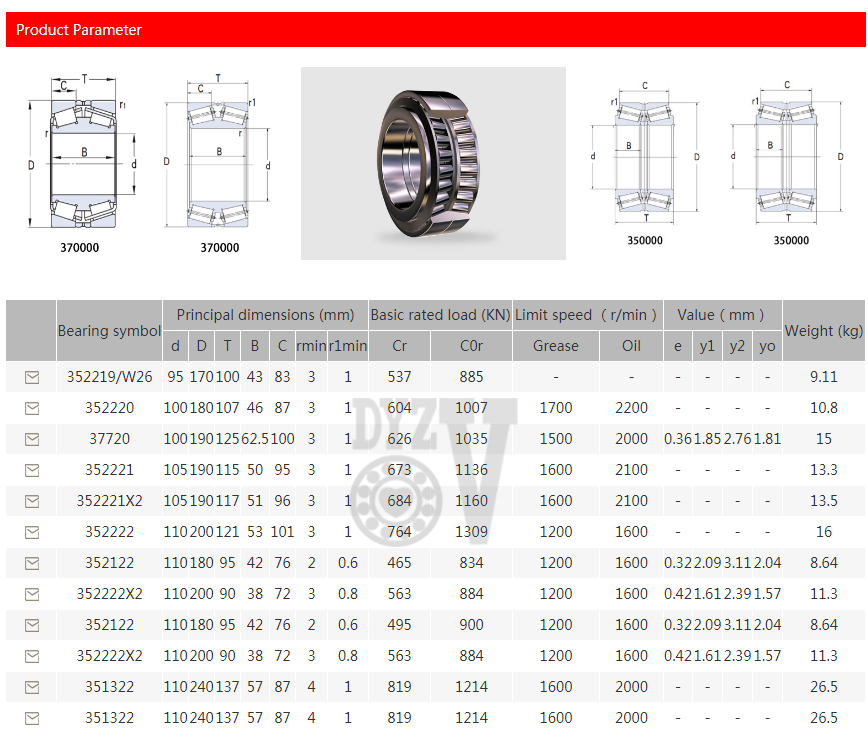
Task: Click the leftmost 370000 bearing diagram
Action: 80,160
